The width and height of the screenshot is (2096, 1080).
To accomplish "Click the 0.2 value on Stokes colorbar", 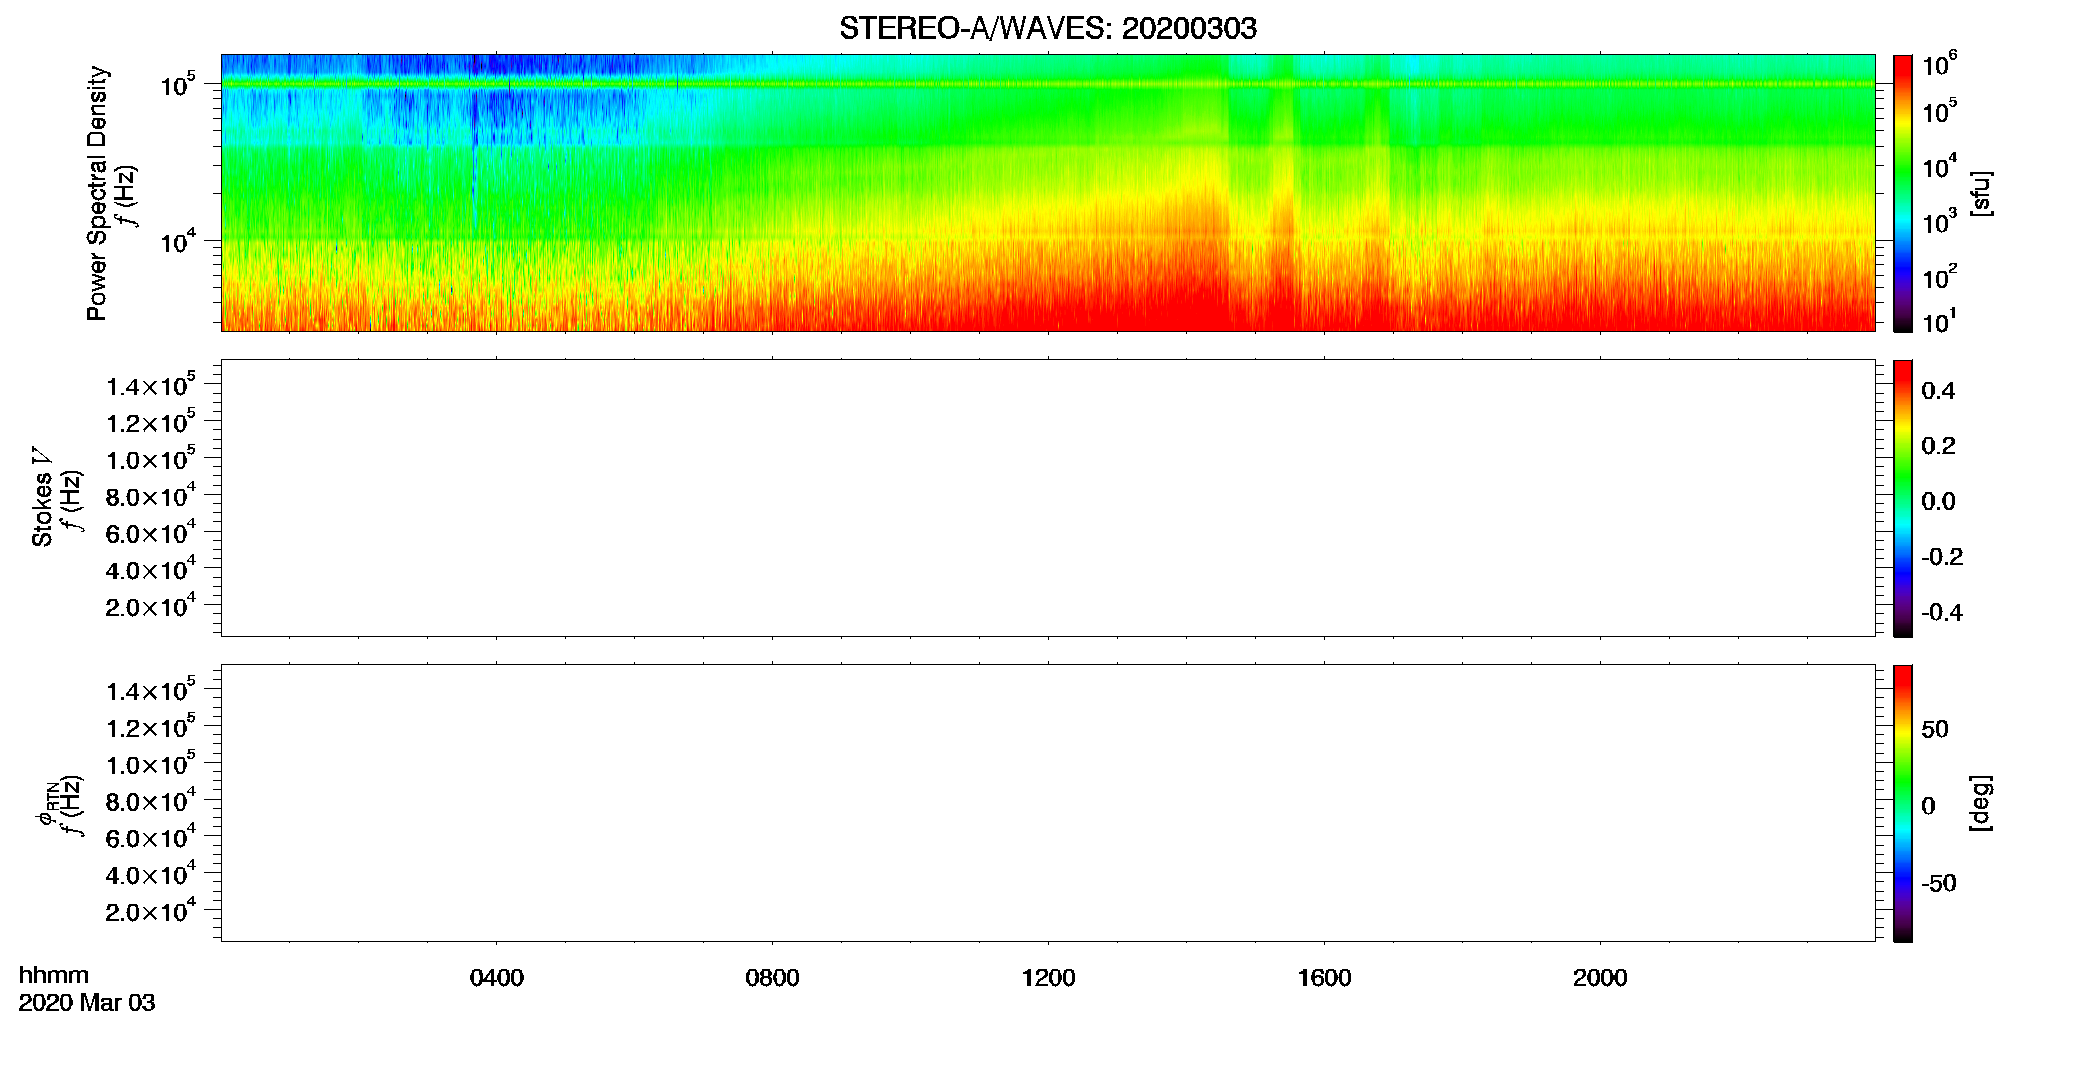I will click(1938, 446).
